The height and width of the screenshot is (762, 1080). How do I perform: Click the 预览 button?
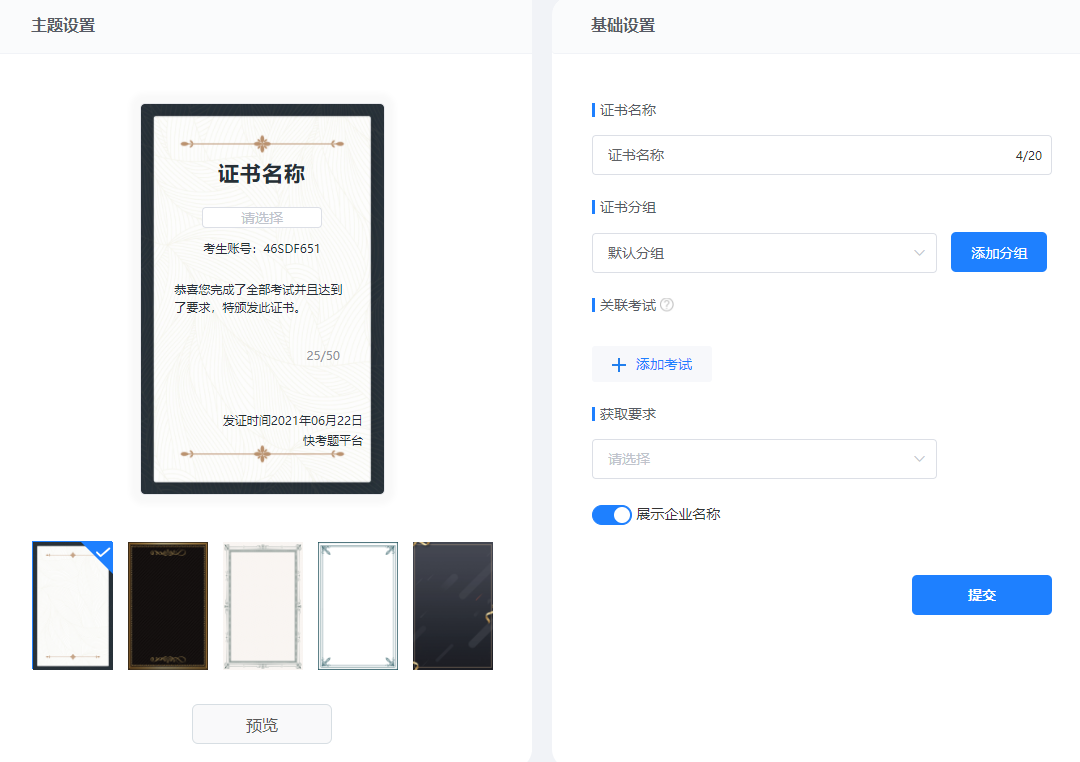point(262,725)
